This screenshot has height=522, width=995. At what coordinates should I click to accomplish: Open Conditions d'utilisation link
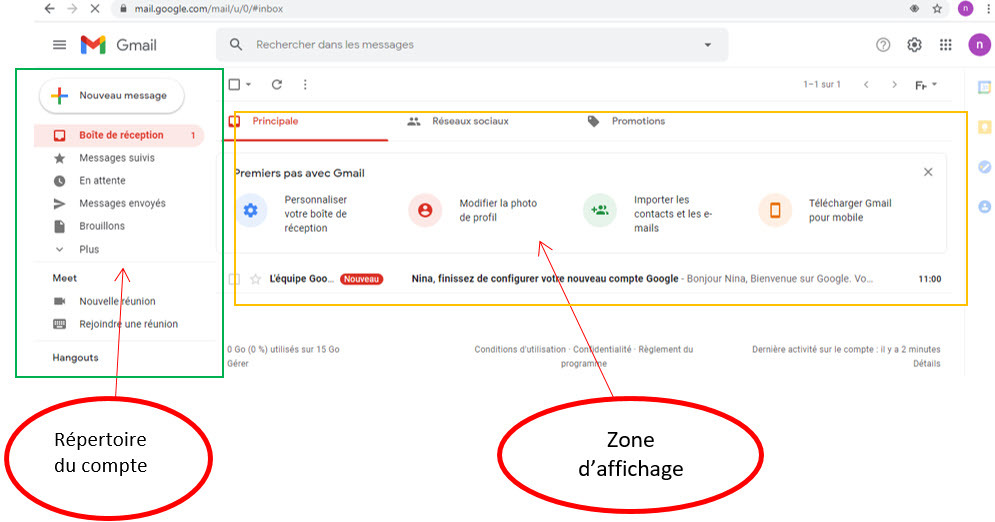pos(520,349)
